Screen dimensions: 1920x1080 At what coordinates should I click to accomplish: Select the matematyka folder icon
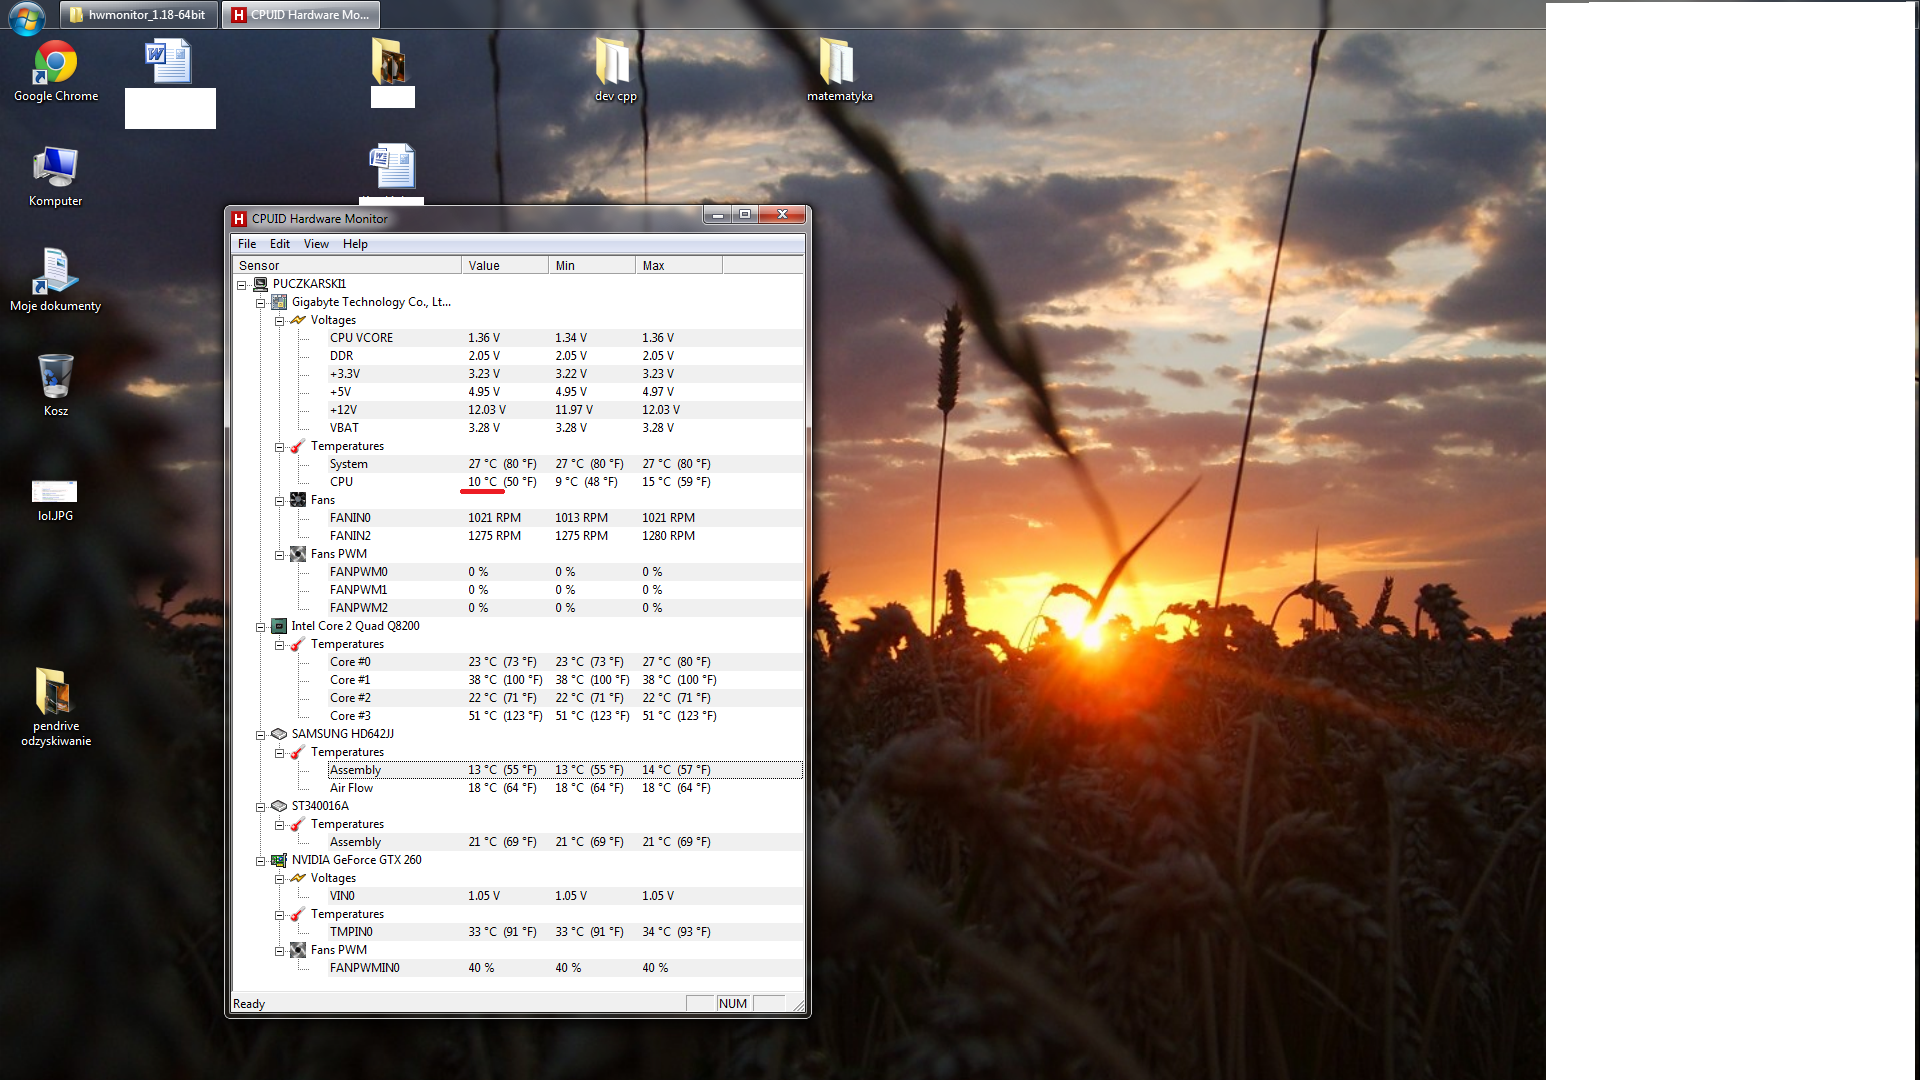(839, 70)
